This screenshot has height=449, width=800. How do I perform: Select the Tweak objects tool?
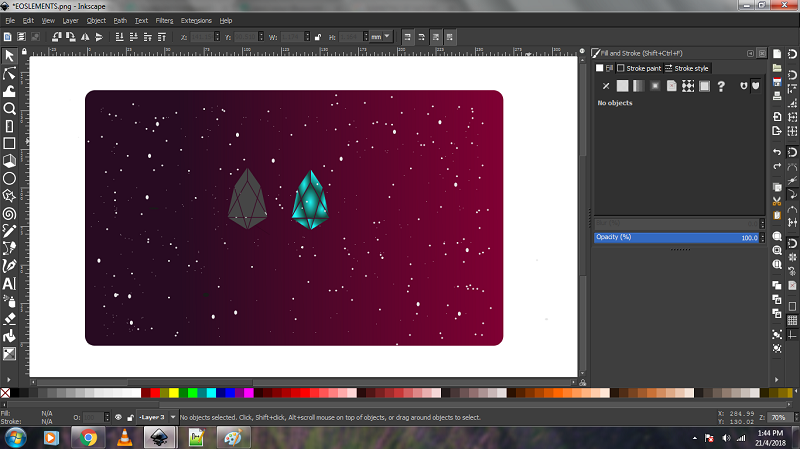click(9, 91)
